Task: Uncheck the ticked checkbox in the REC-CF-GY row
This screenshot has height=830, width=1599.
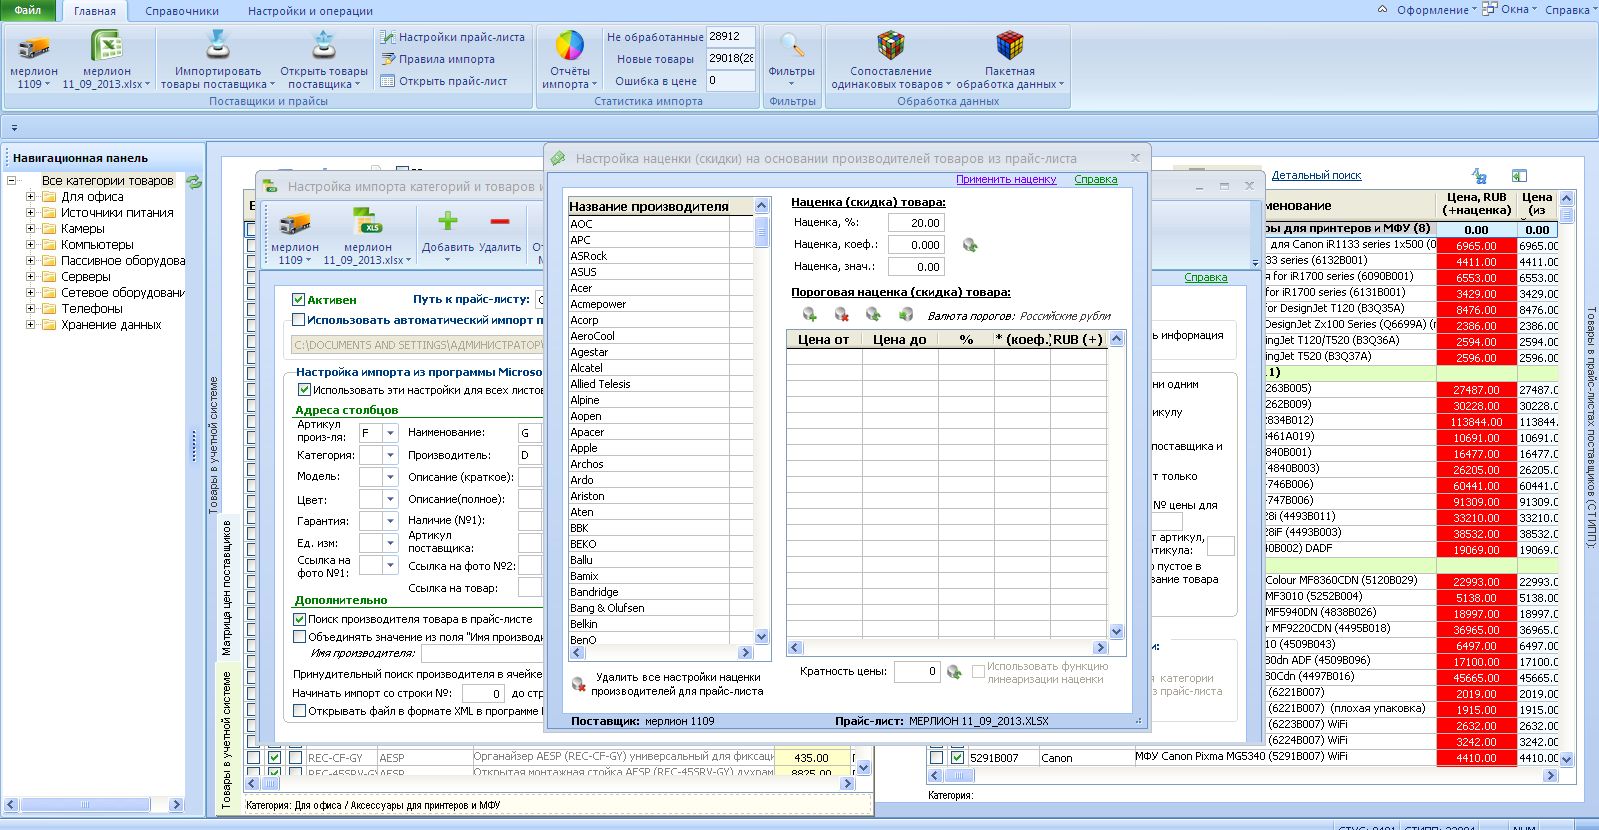Action: tap(275, 758)
